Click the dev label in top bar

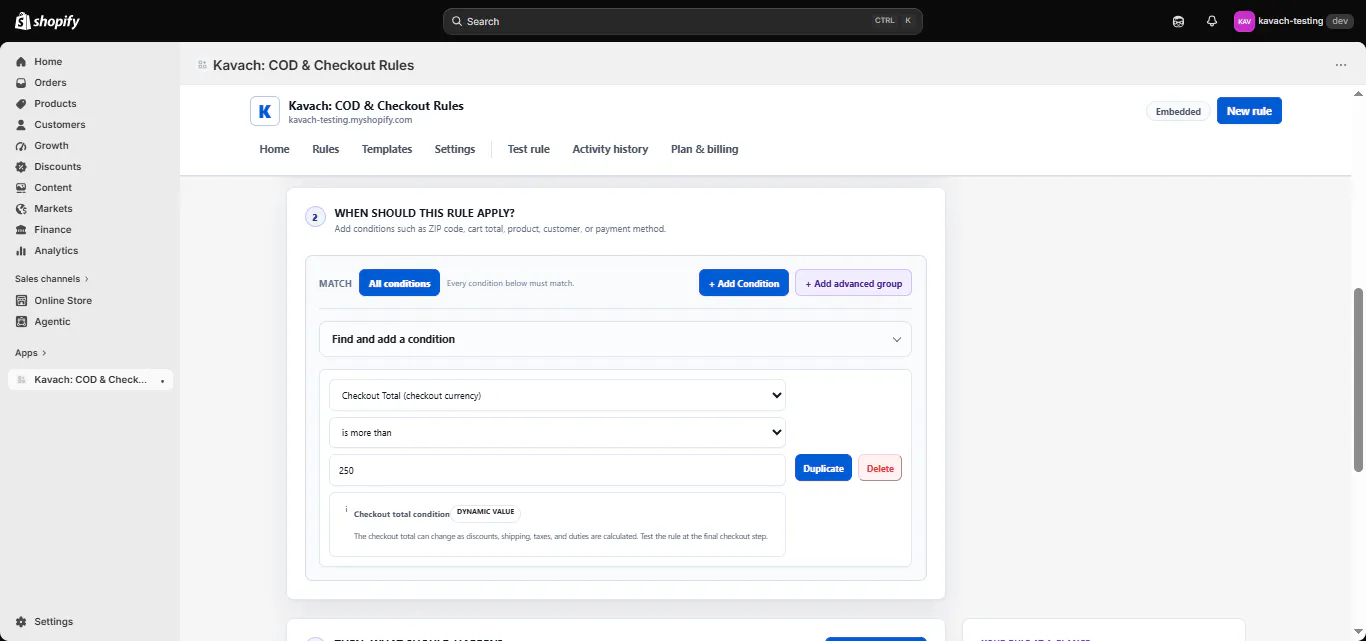[1340, 21]
